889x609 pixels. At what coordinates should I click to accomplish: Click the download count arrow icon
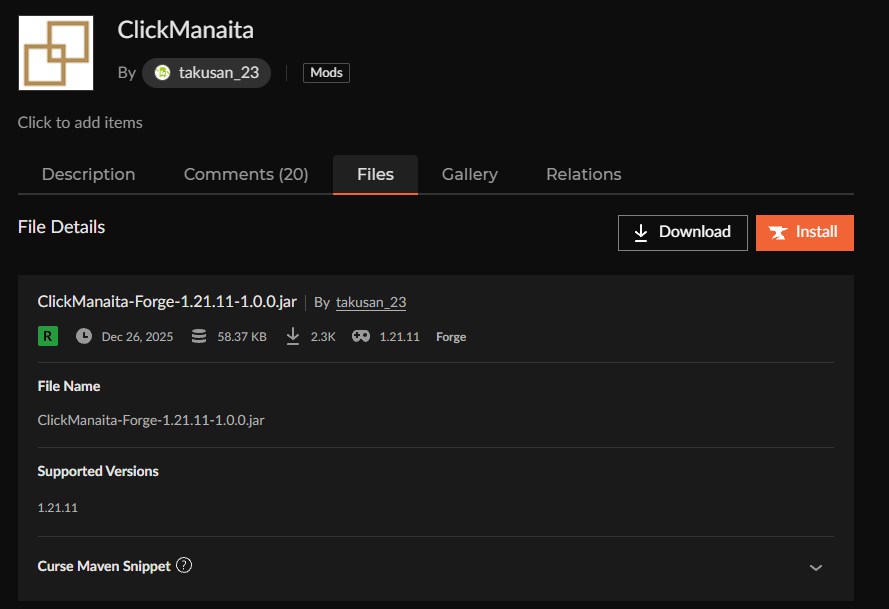[293, 336]
